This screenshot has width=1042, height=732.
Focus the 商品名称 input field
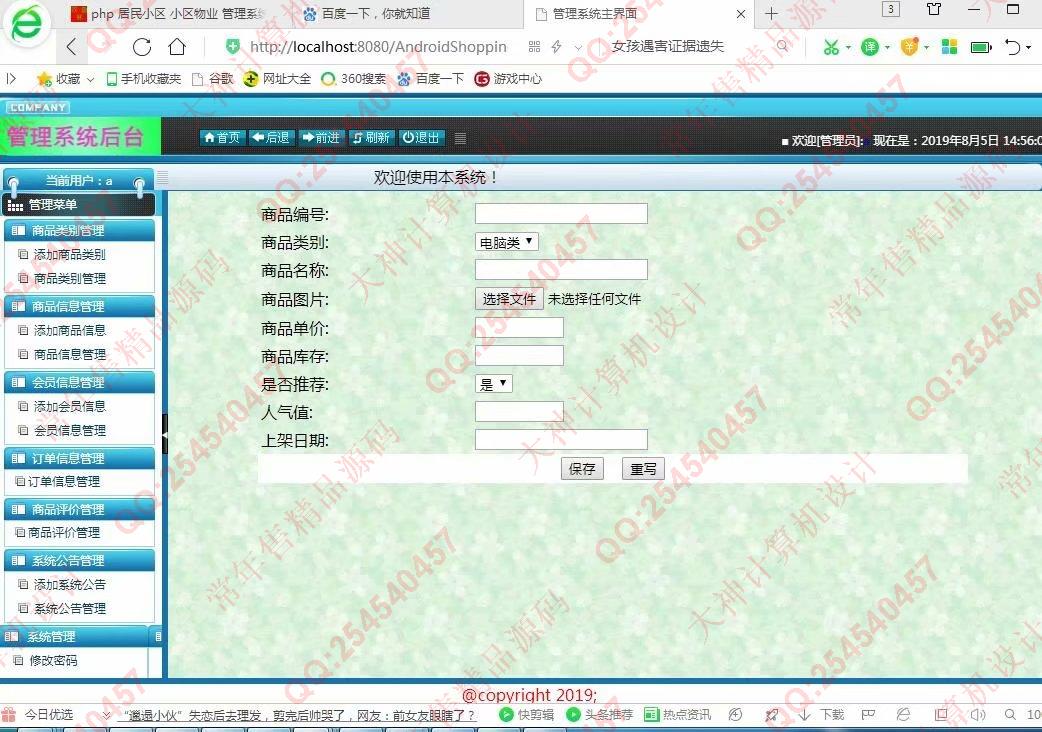pyautogui.click(x=562, y=269)
